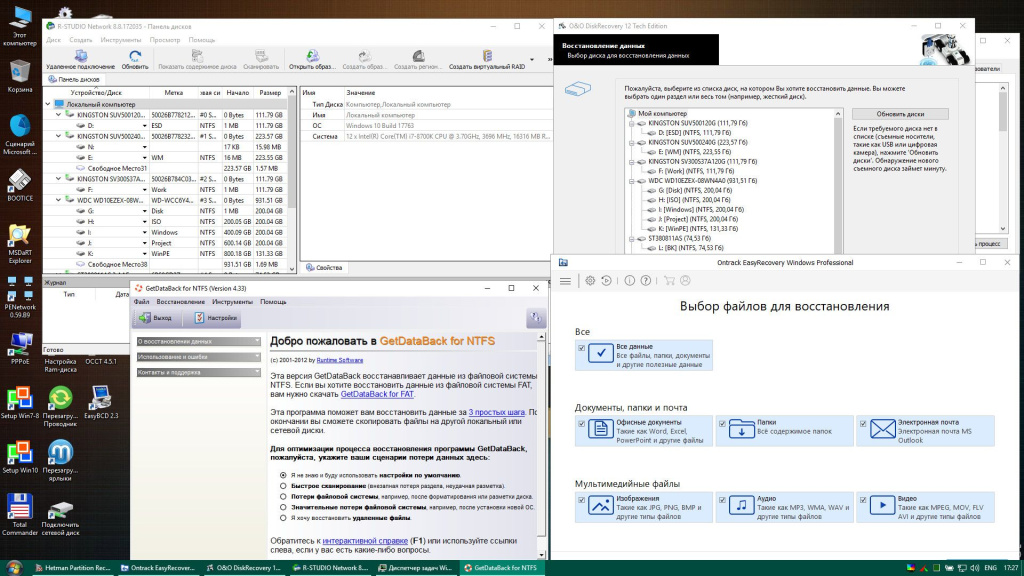
Task: Switch to Свойства tab in R-Studio
Action: click(324, 268)
